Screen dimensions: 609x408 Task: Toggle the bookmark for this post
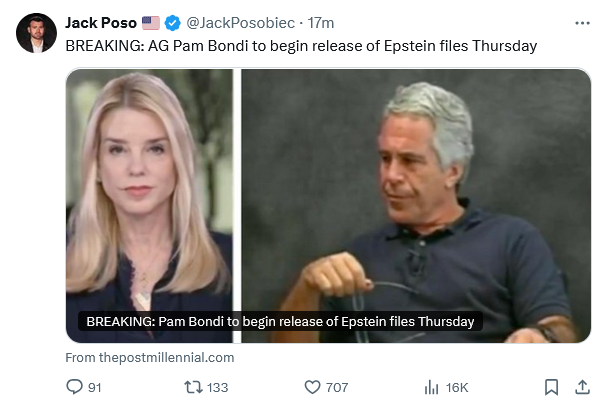[x=551, y=387]
